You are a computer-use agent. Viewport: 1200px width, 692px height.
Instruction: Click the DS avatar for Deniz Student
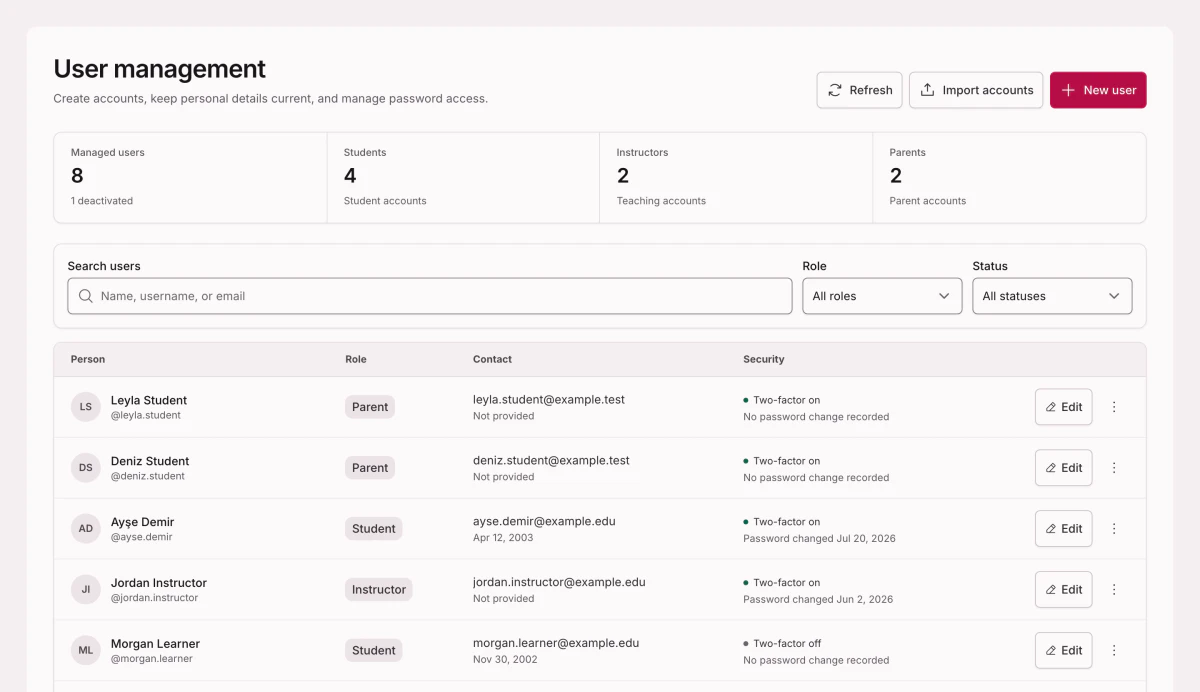click(86, 468)
